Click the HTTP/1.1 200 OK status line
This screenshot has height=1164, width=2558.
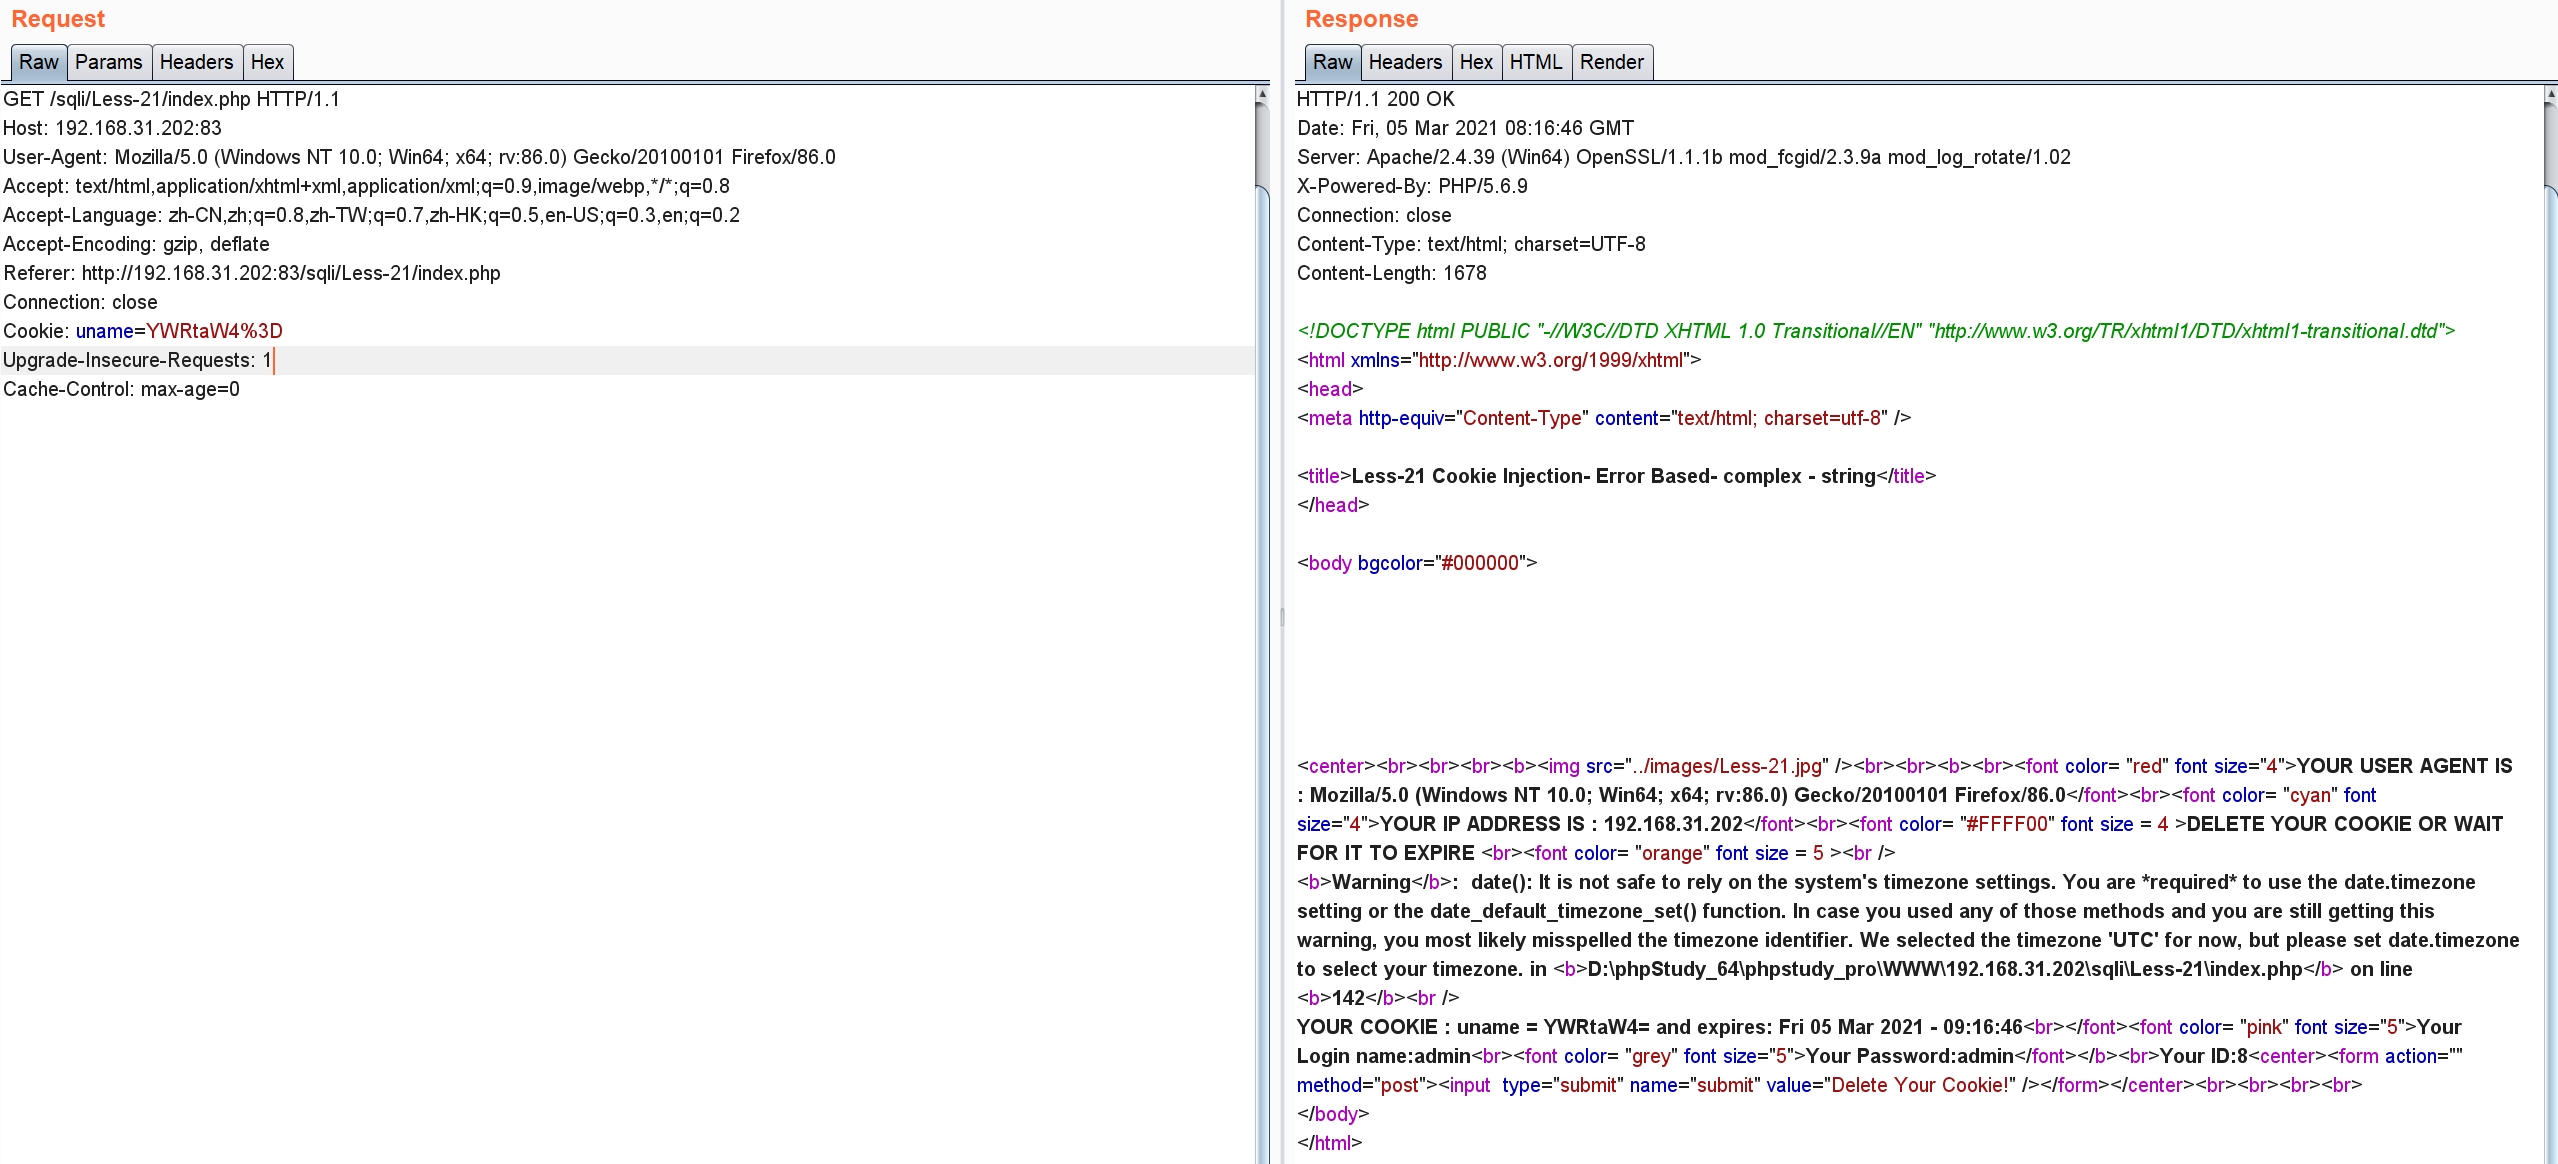(x=1376, y=99)
